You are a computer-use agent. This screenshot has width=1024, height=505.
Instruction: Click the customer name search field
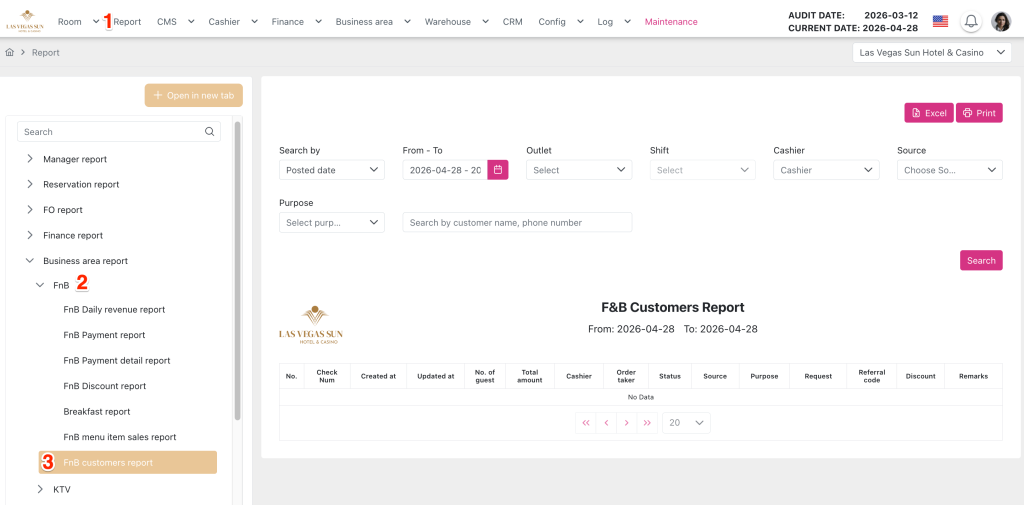[x=517, y=222]
